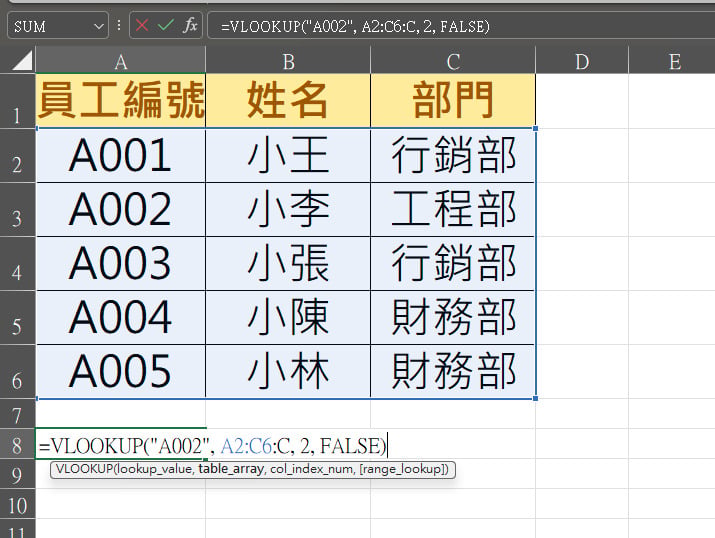
Task: Click 財務部 cell in the A004 row
Action: coord(453,318)
